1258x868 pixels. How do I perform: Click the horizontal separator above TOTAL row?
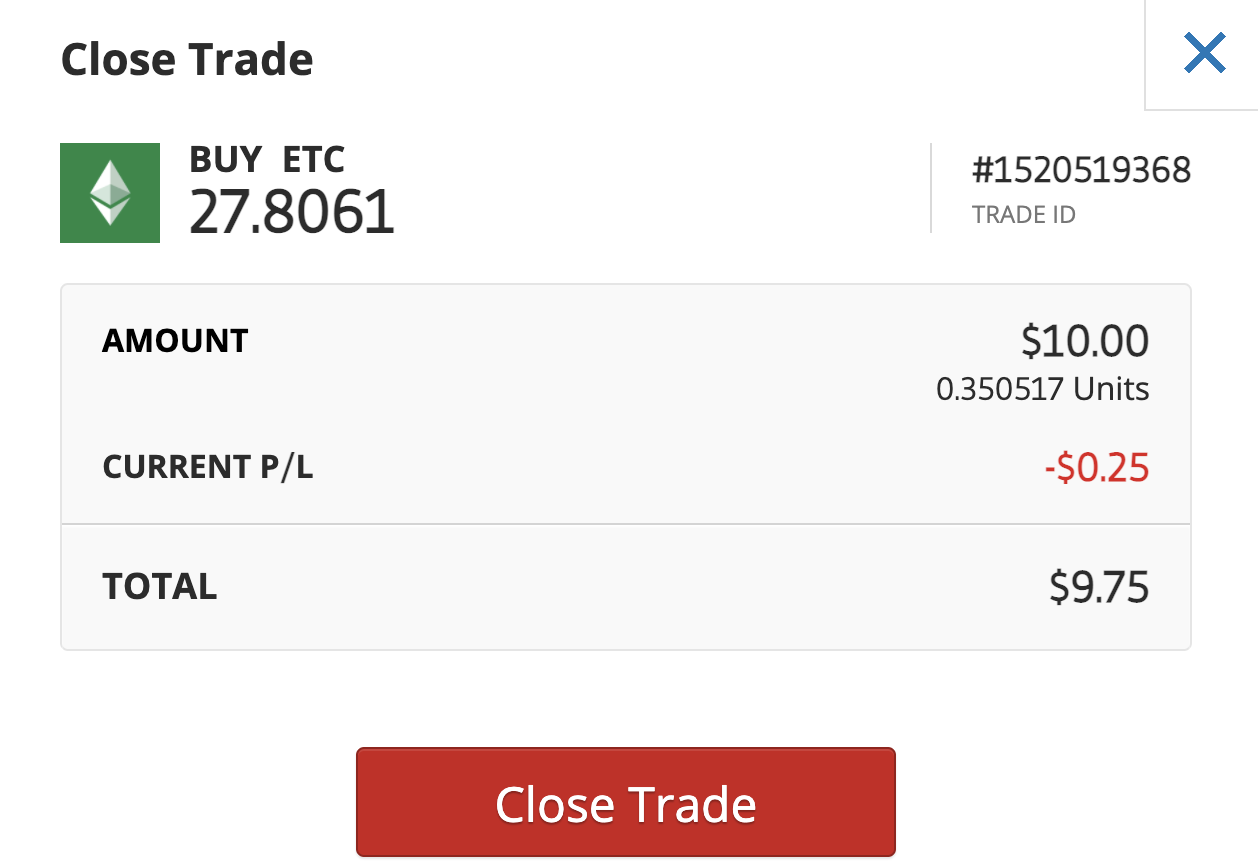pos(626,524)
